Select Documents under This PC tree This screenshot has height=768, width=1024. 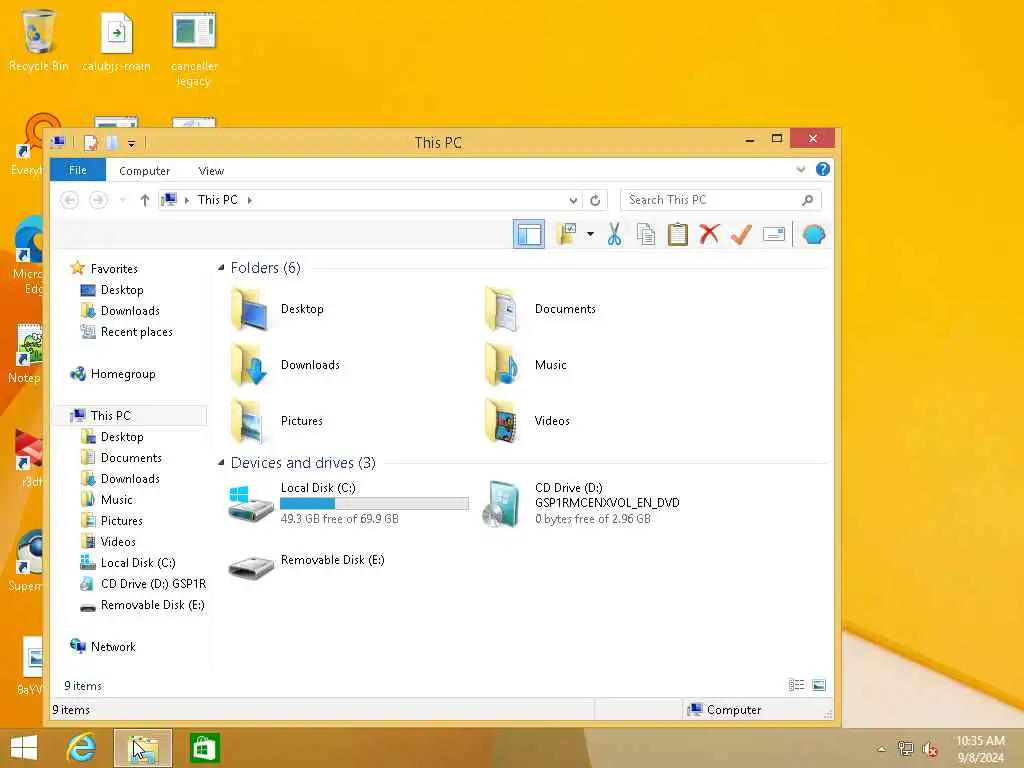121,458
